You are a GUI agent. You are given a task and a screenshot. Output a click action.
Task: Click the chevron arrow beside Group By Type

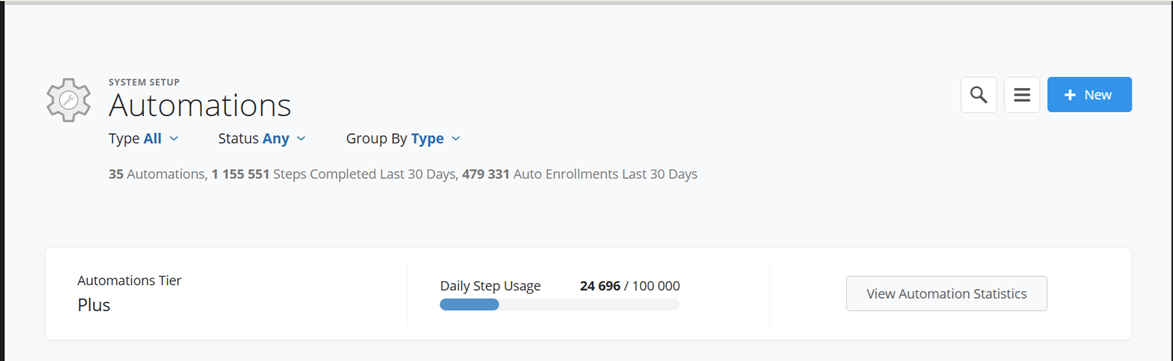456,139
